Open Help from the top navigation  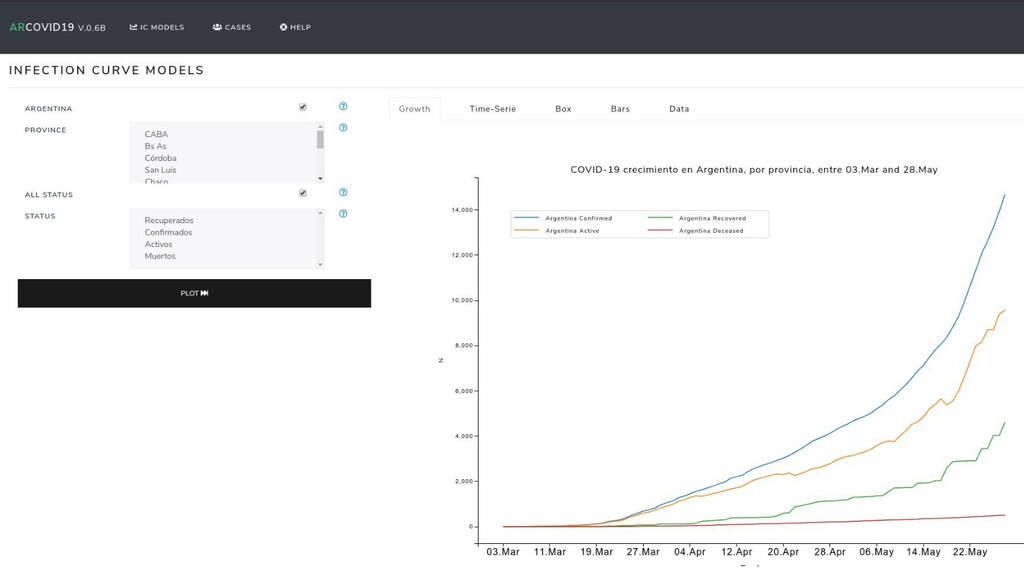coord(295,27)
